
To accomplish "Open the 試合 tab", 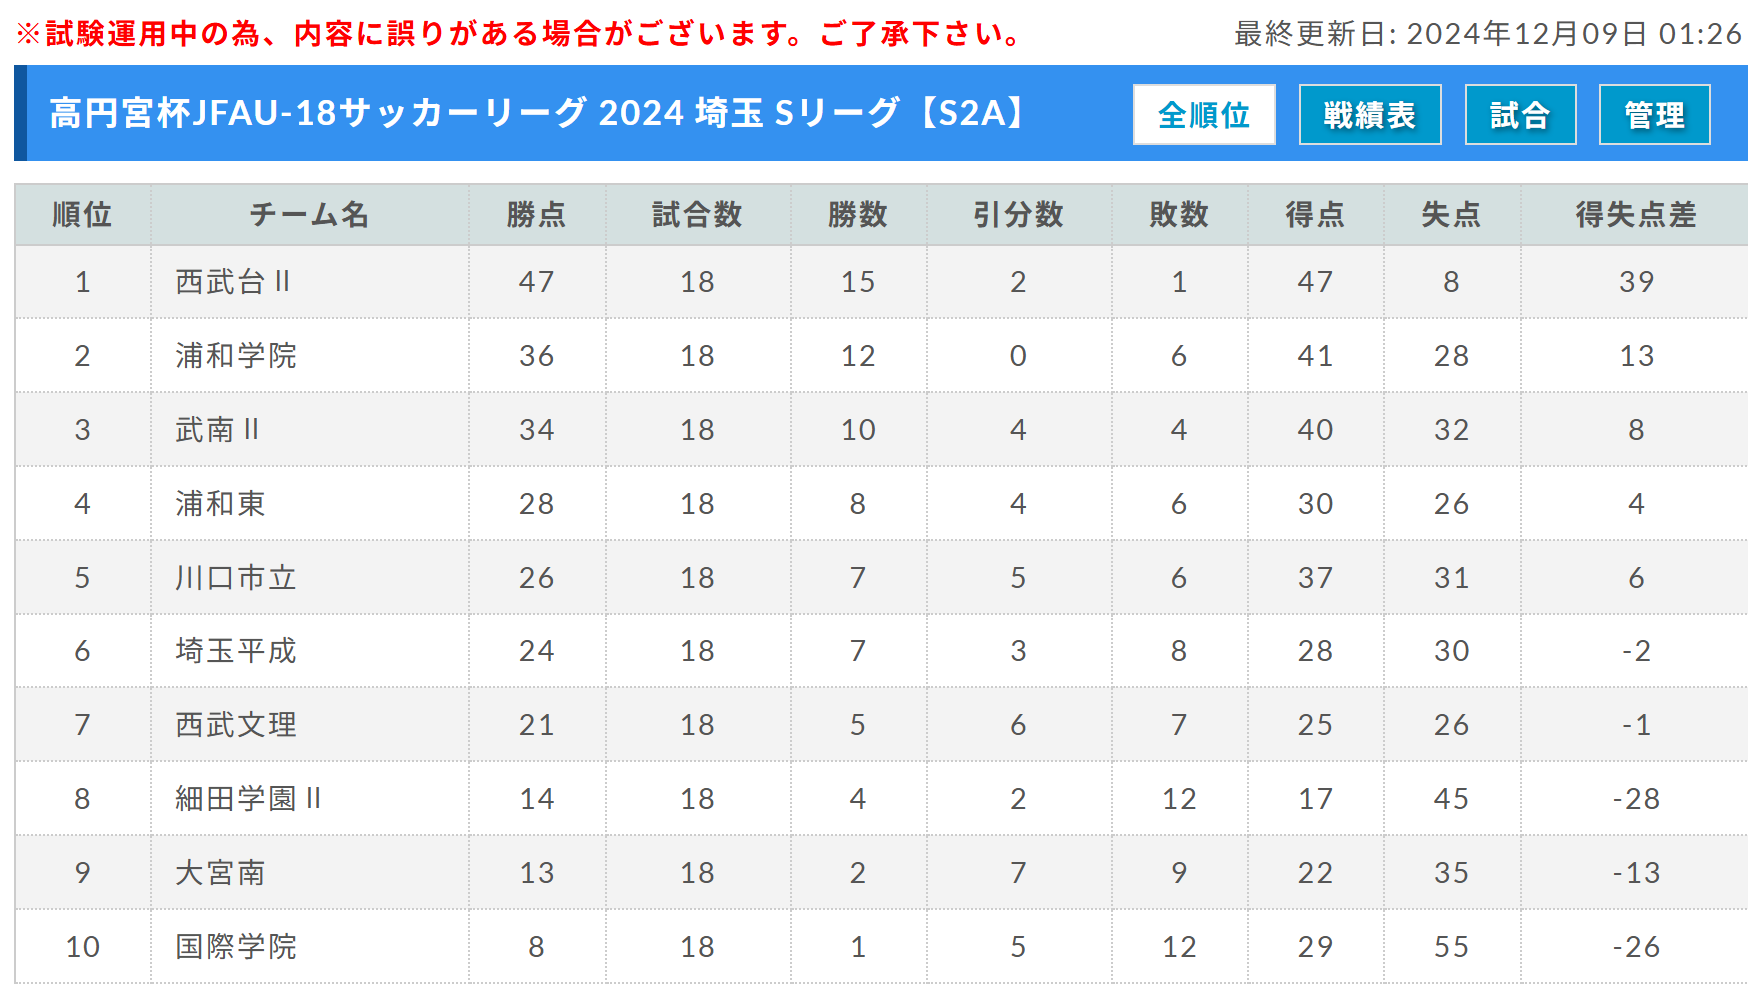I will [1520, 115].
